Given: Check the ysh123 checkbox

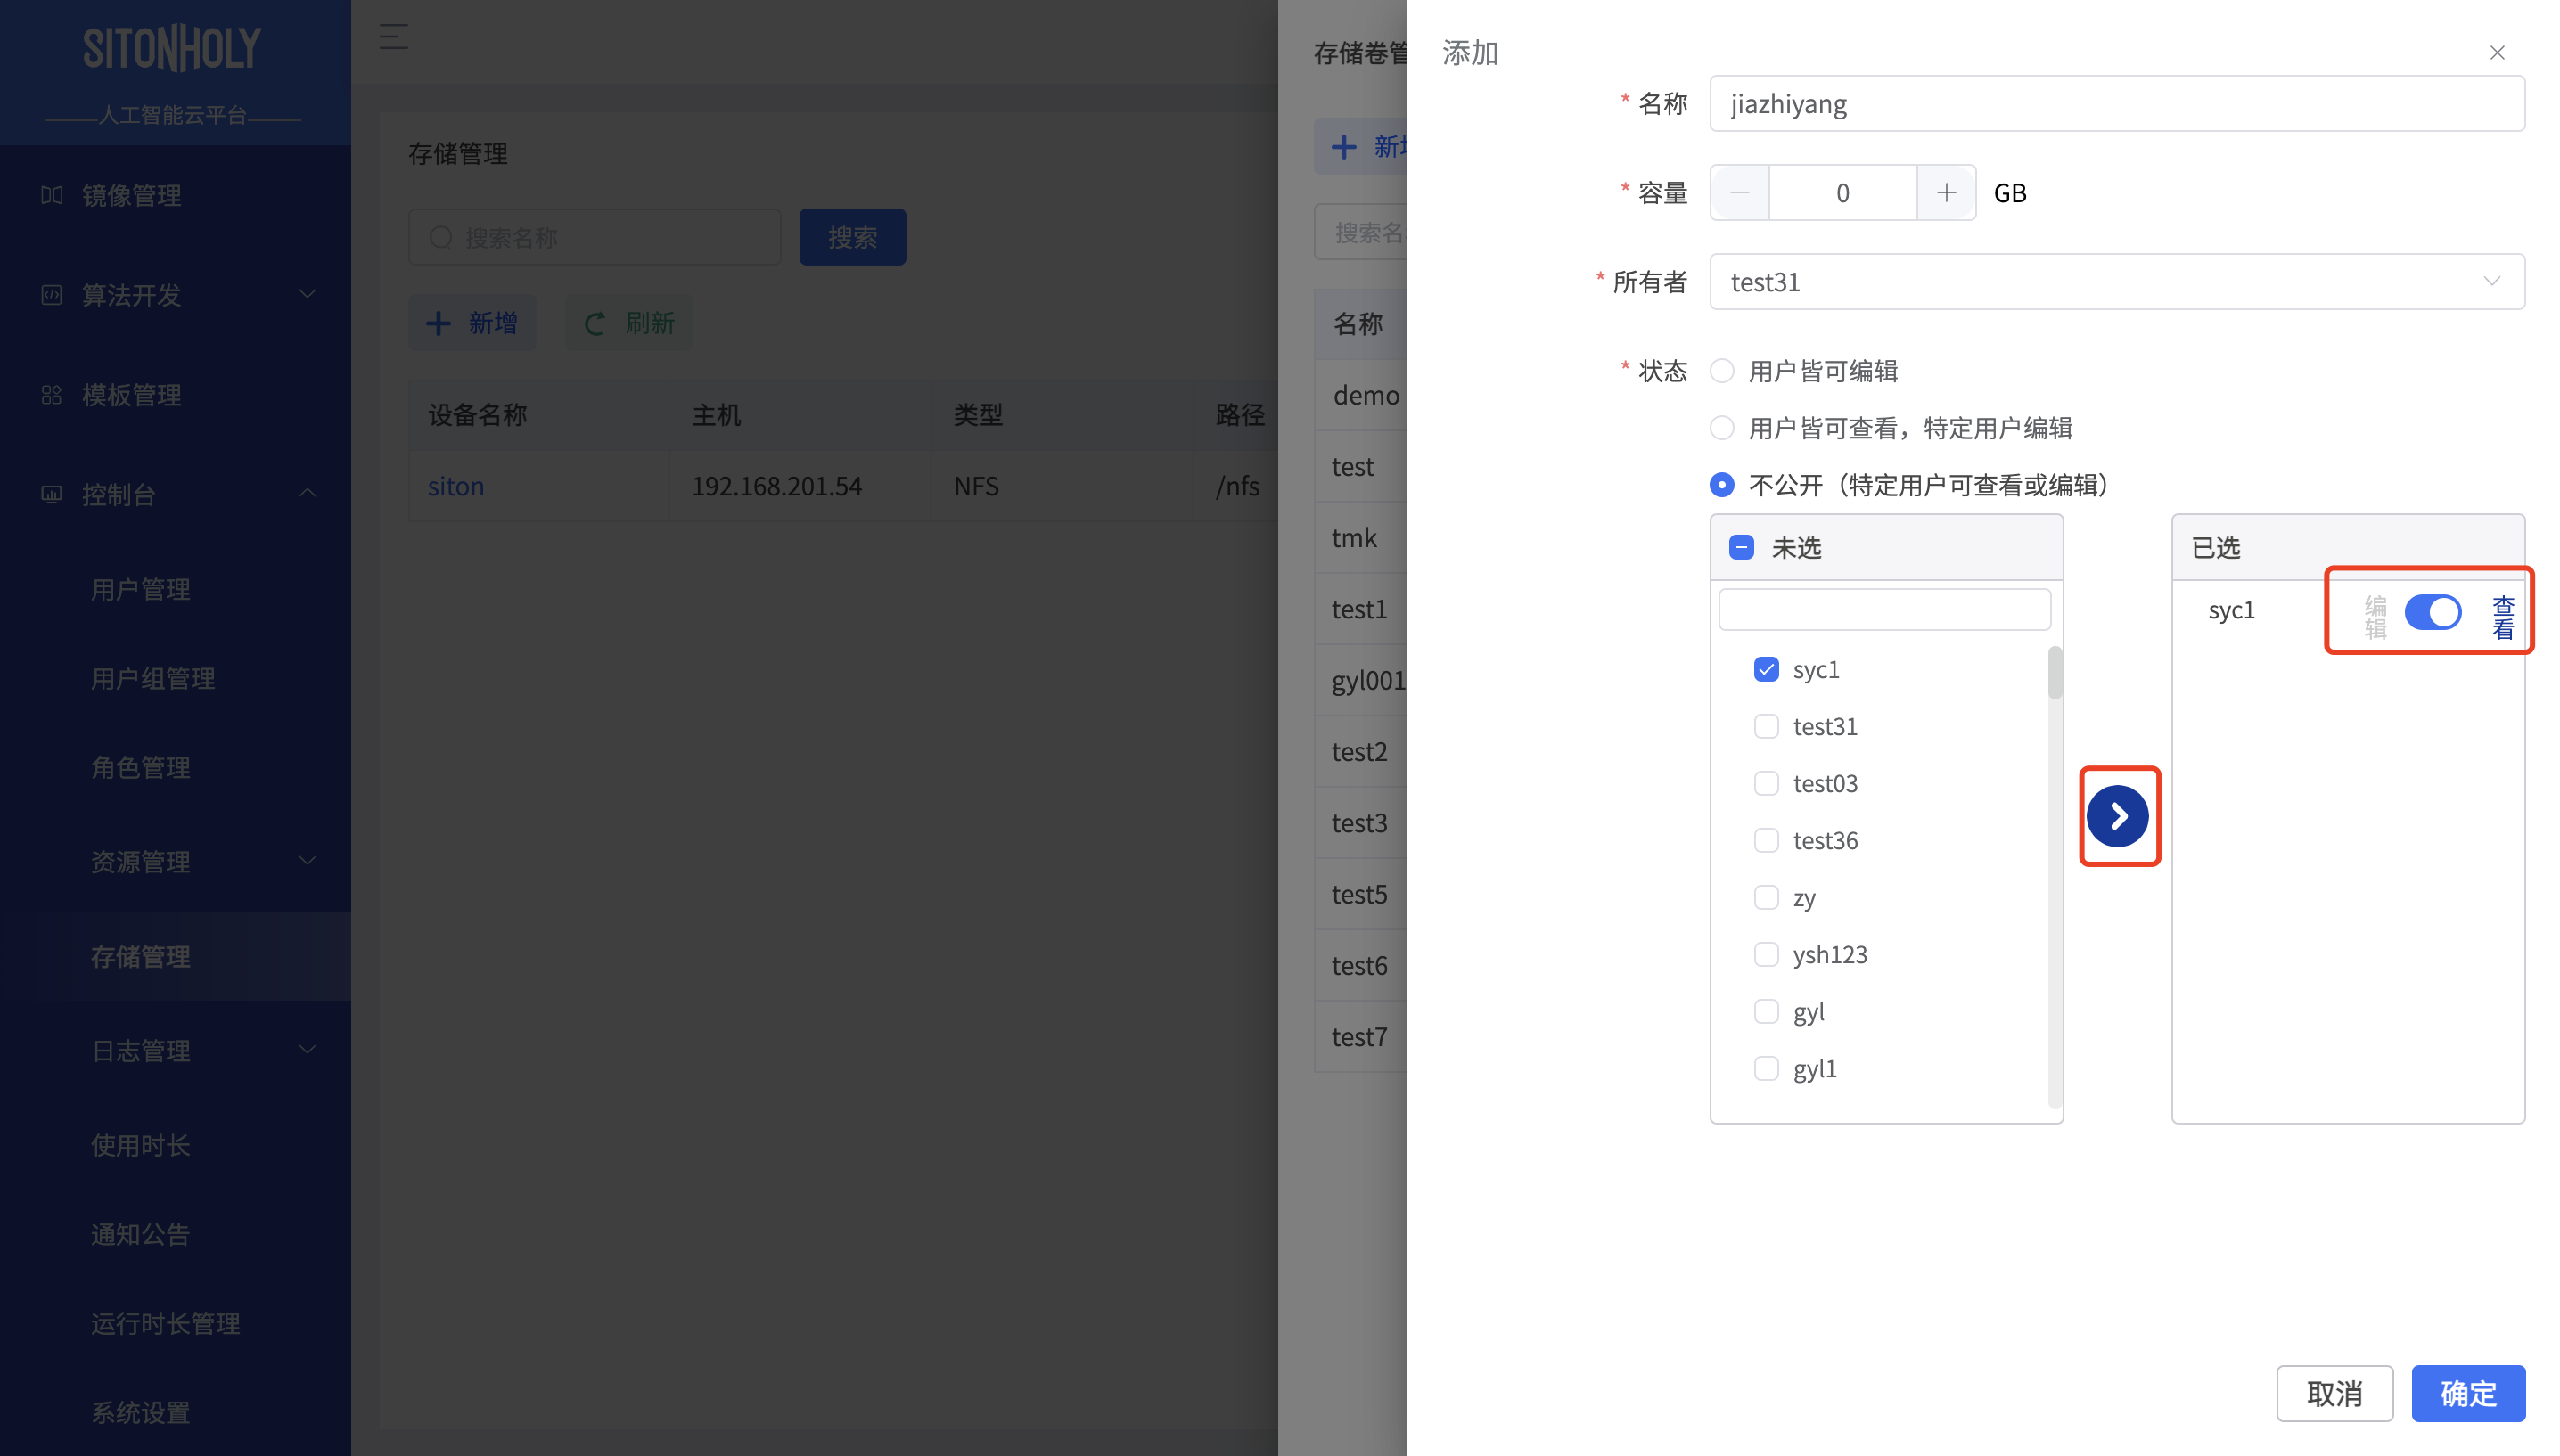Looking at the screenshot, I should pyautogui.click(x=1766, y=954).
